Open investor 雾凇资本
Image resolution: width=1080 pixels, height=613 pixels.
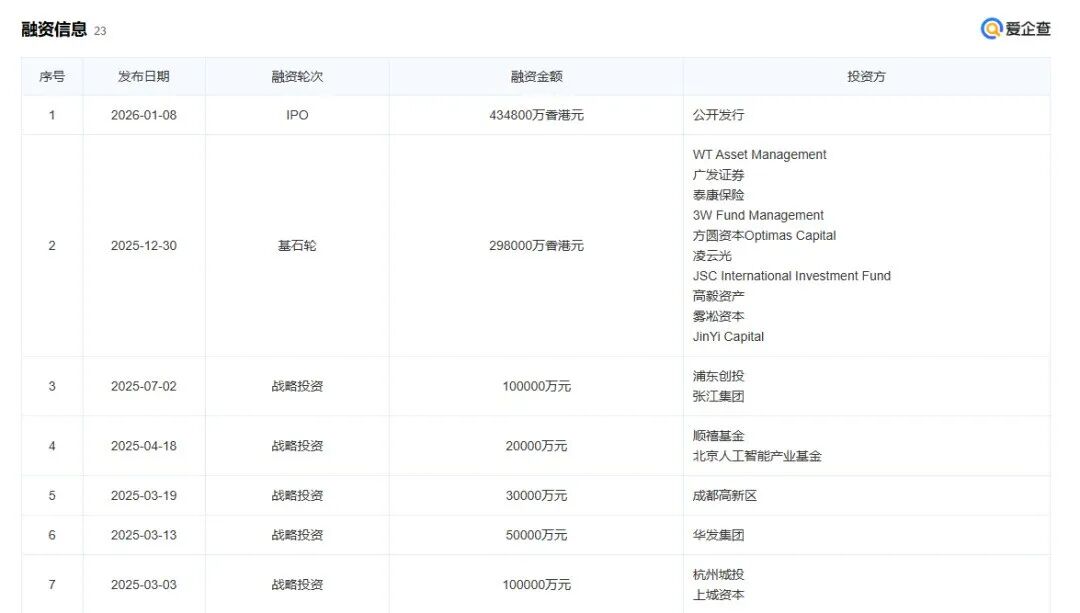718,316
